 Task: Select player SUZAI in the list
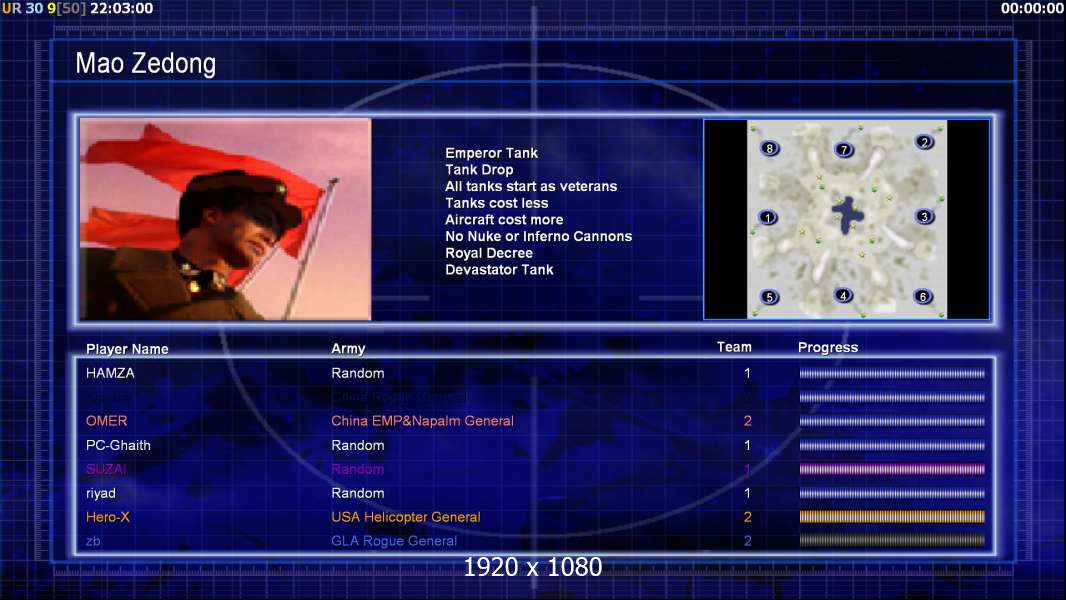pyautogui.click(x=105, y=469)
